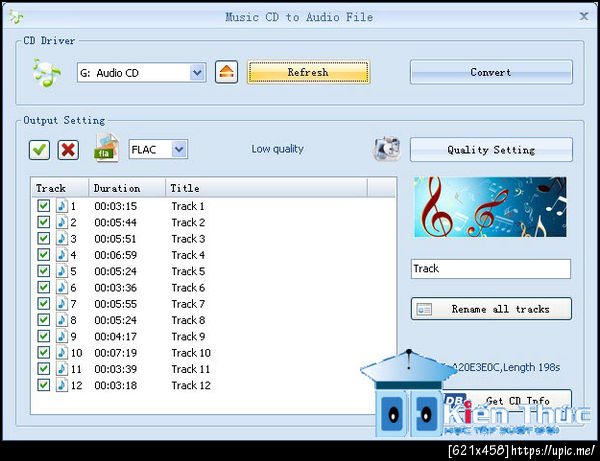This screenshot has width=600, height=461.
Task: Uncheck the track 3 checkbox
Action: [43, 238]
